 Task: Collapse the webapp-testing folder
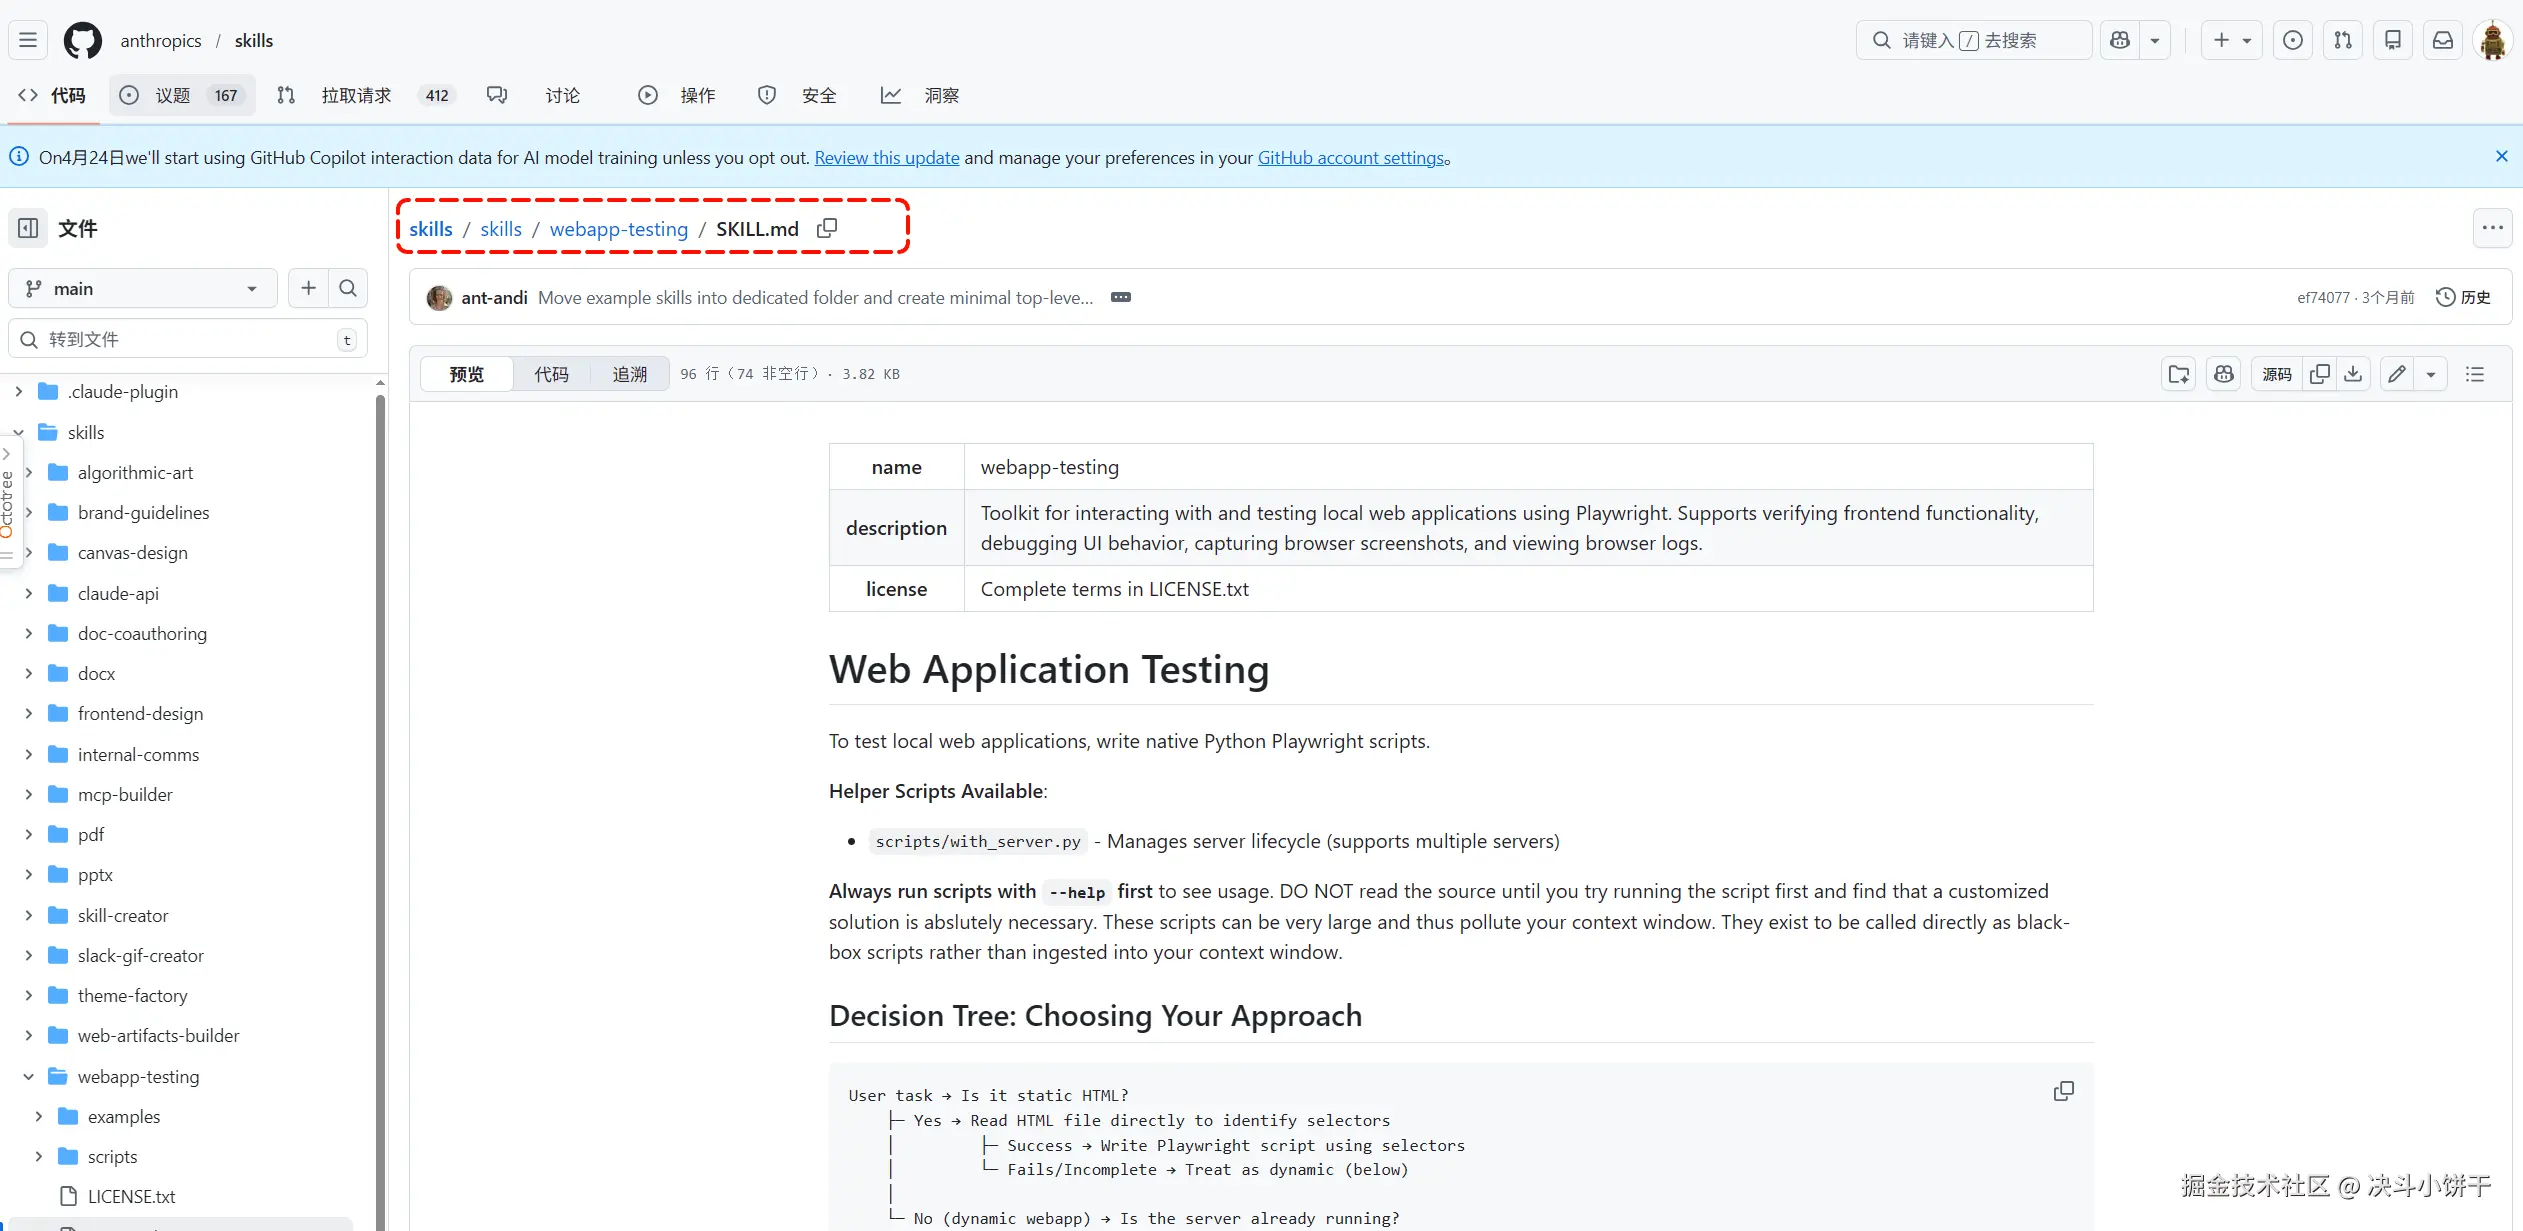click(29, 1076)
